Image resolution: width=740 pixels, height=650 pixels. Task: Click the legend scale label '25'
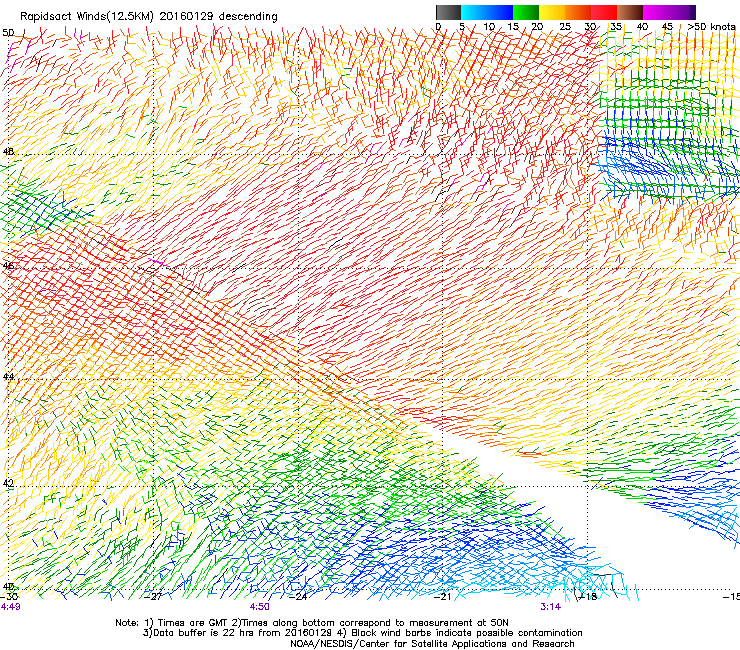565,27
